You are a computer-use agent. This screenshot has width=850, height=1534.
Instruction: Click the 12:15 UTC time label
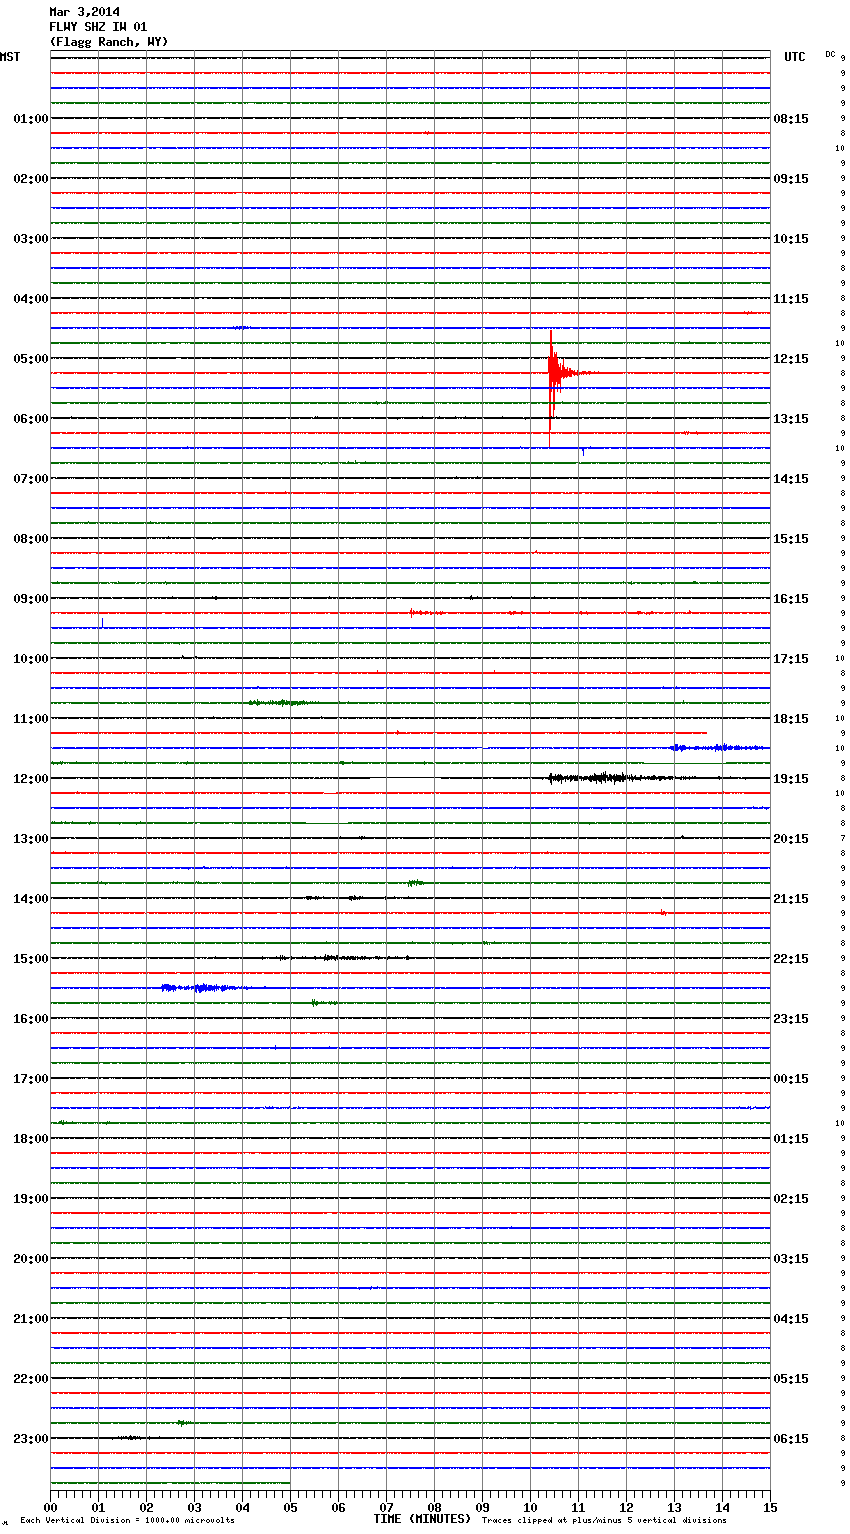791,359
